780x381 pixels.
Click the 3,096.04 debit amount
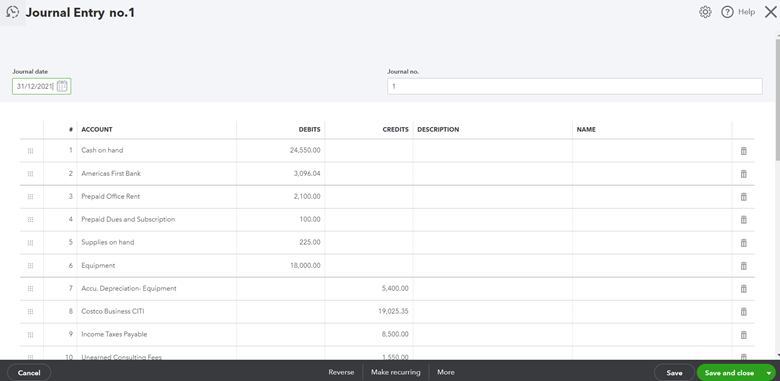[307, 174]
